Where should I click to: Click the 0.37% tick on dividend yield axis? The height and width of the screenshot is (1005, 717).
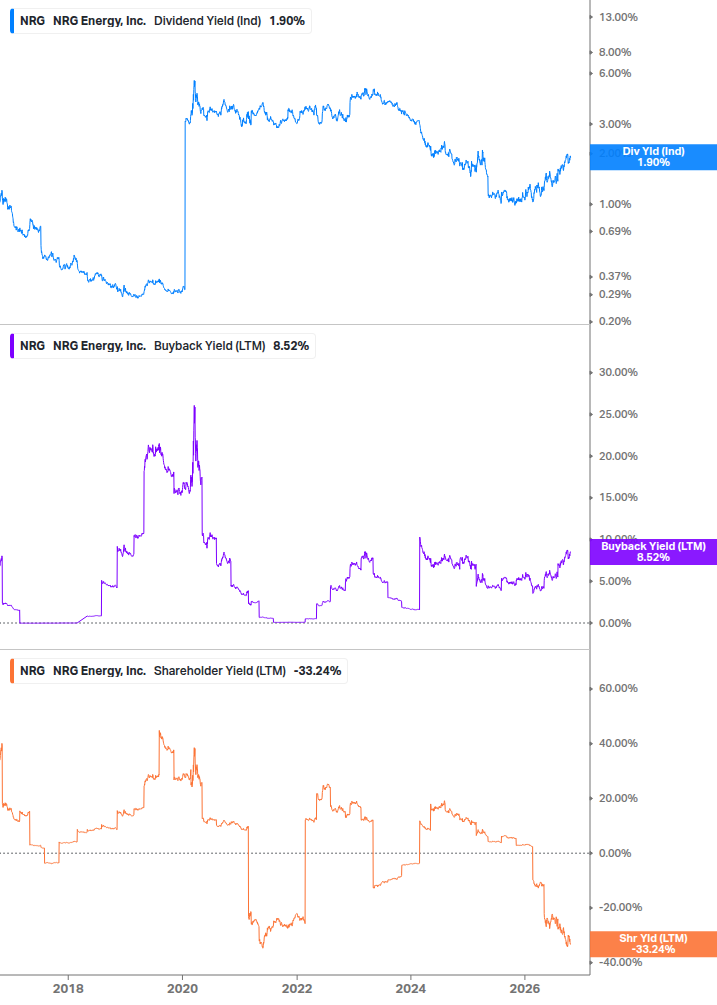pyautogui.click(x=615, y=276)
